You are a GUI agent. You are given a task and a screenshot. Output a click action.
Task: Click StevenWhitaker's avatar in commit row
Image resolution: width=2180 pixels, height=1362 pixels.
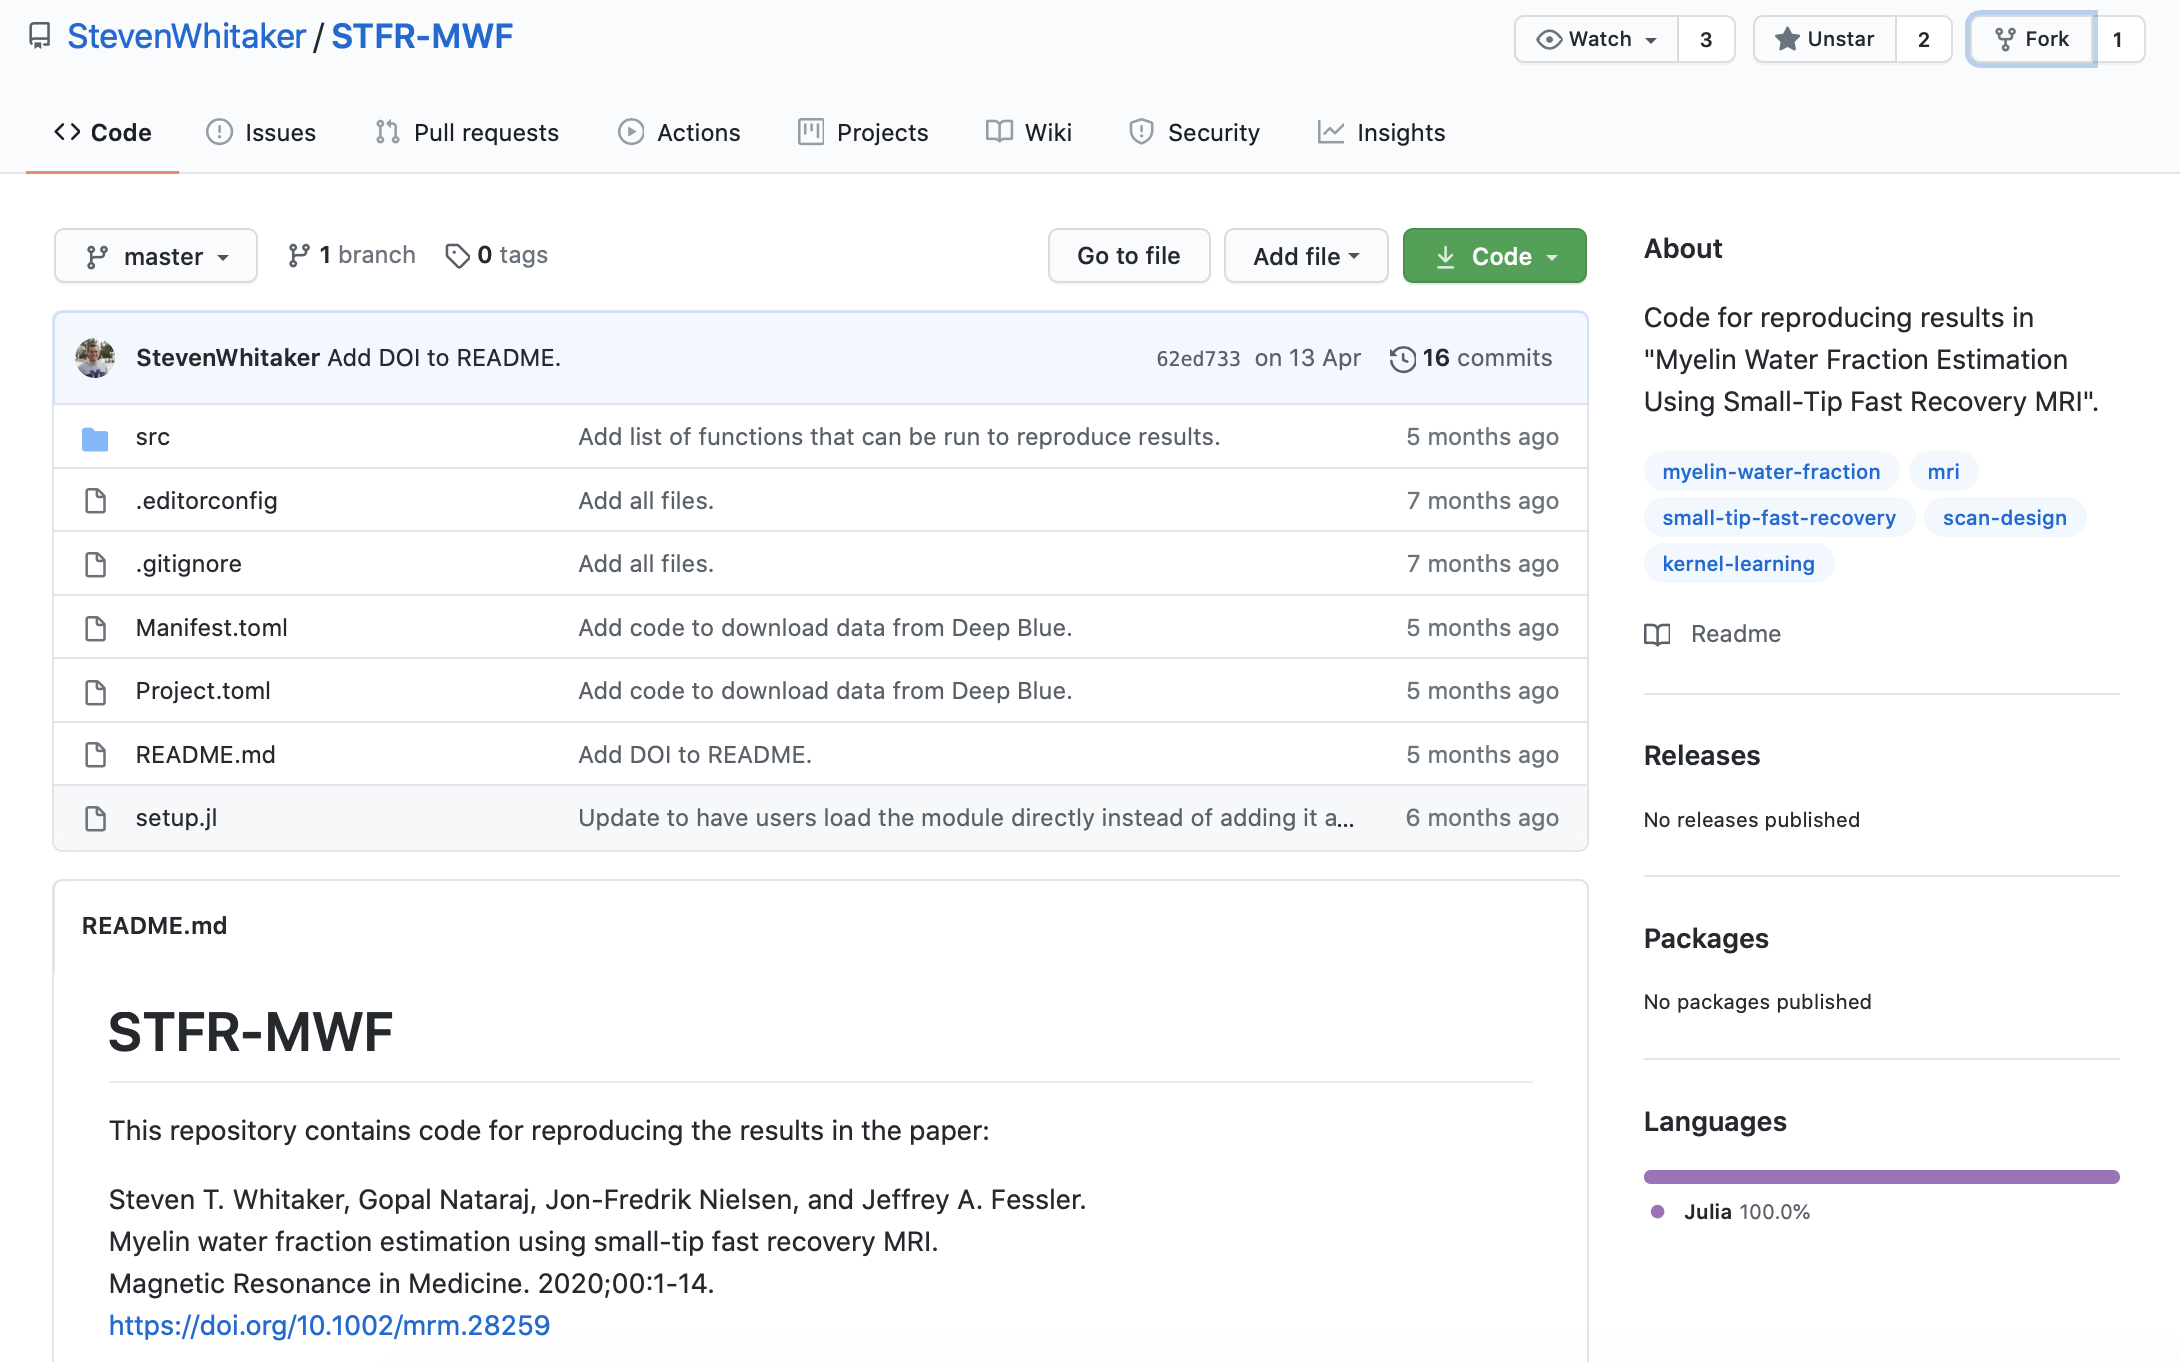[x=95, y=358]
